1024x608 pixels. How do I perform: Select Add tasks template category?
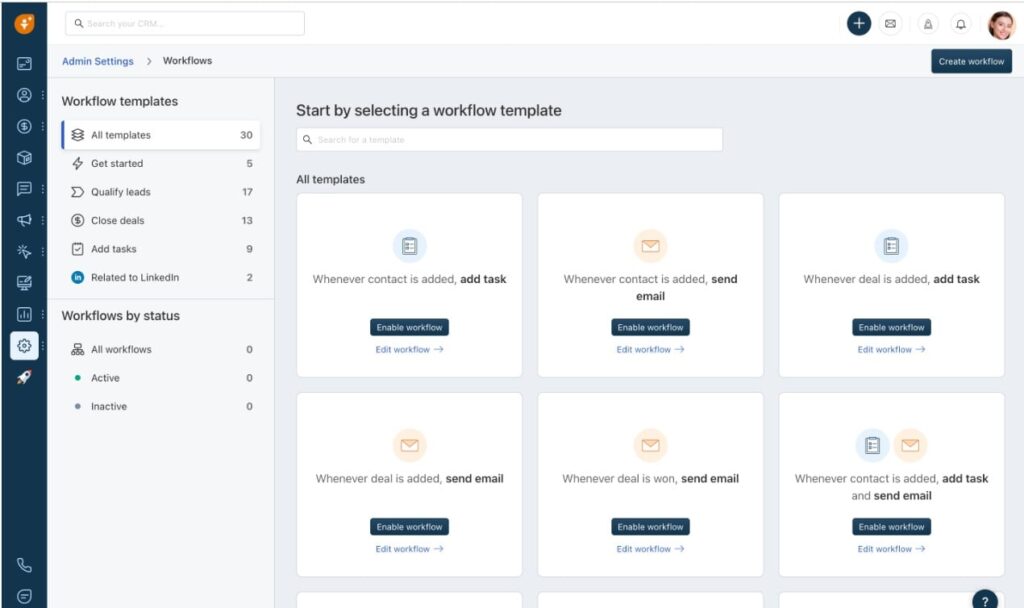pyautogui.click(x=161, y=249)
